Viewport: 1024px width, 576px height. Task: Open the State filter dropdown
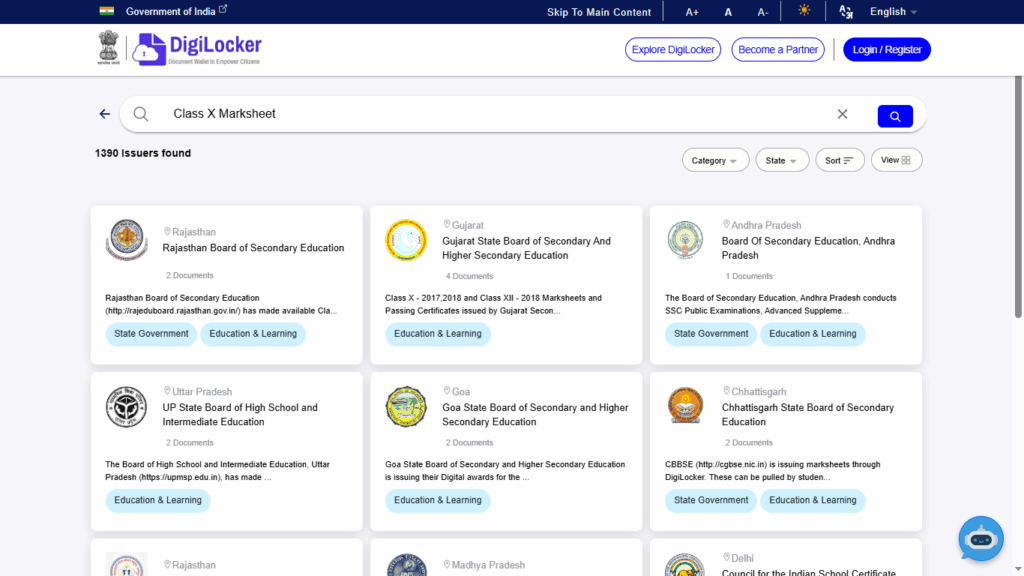click(782, 161)
